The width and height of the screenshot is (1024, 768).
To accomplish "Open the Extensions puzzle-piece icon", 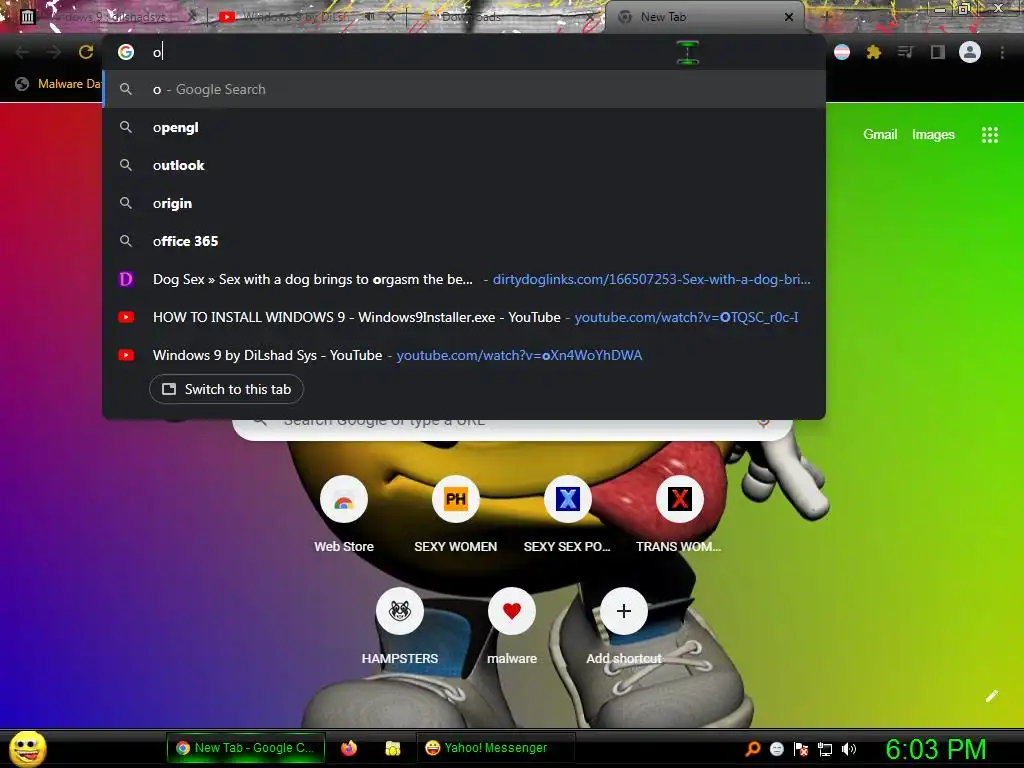I will point(873,52).
